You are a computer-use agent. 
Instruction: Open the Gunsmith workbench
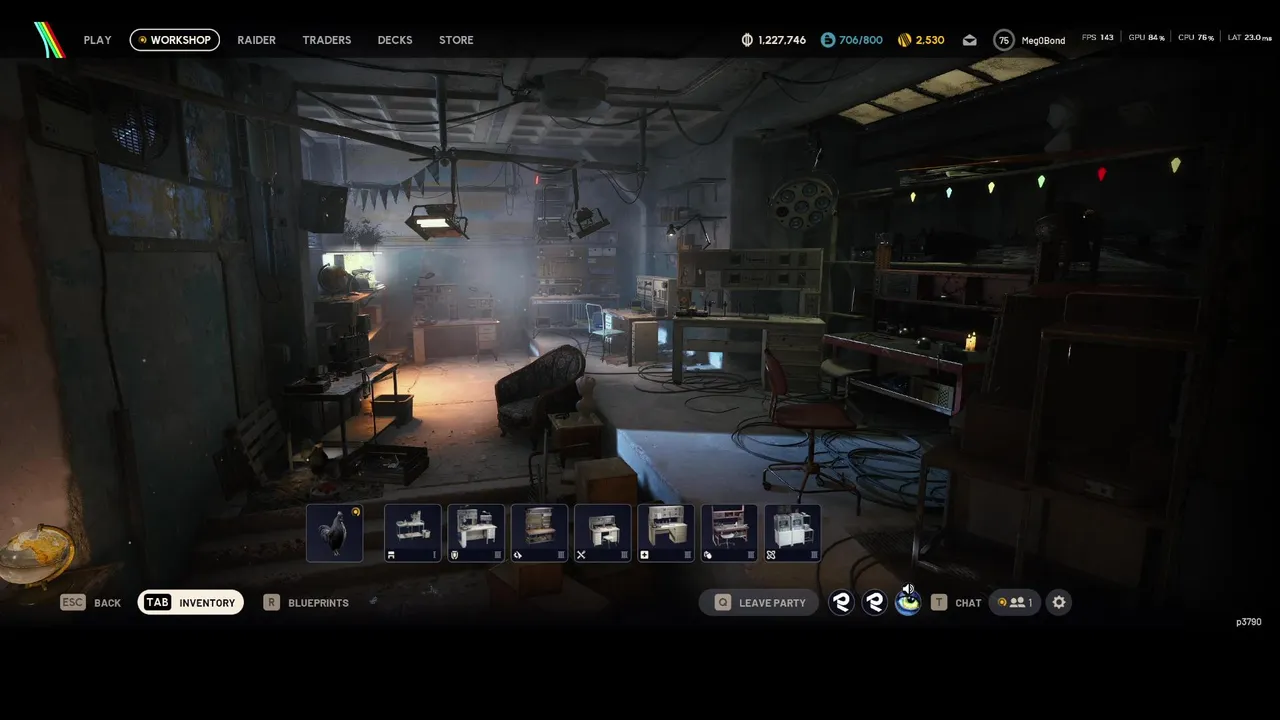click(539, 533)
